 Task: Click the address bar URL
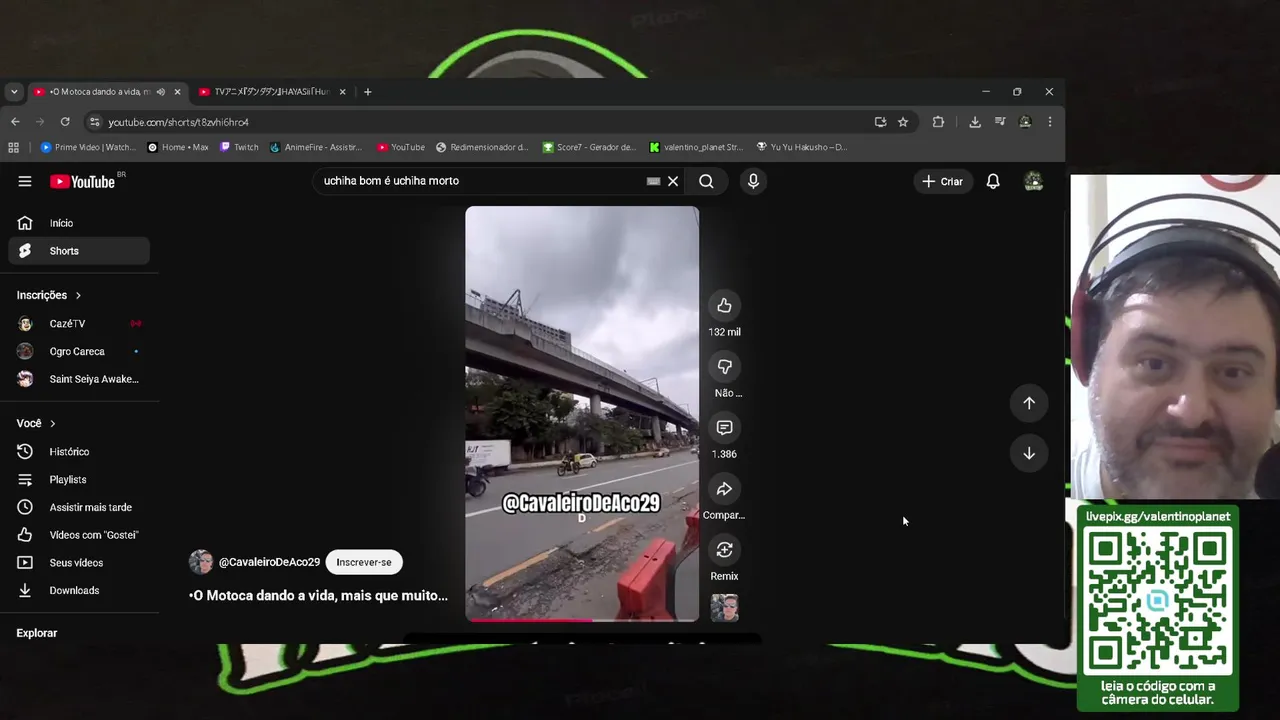pos(179,122)
